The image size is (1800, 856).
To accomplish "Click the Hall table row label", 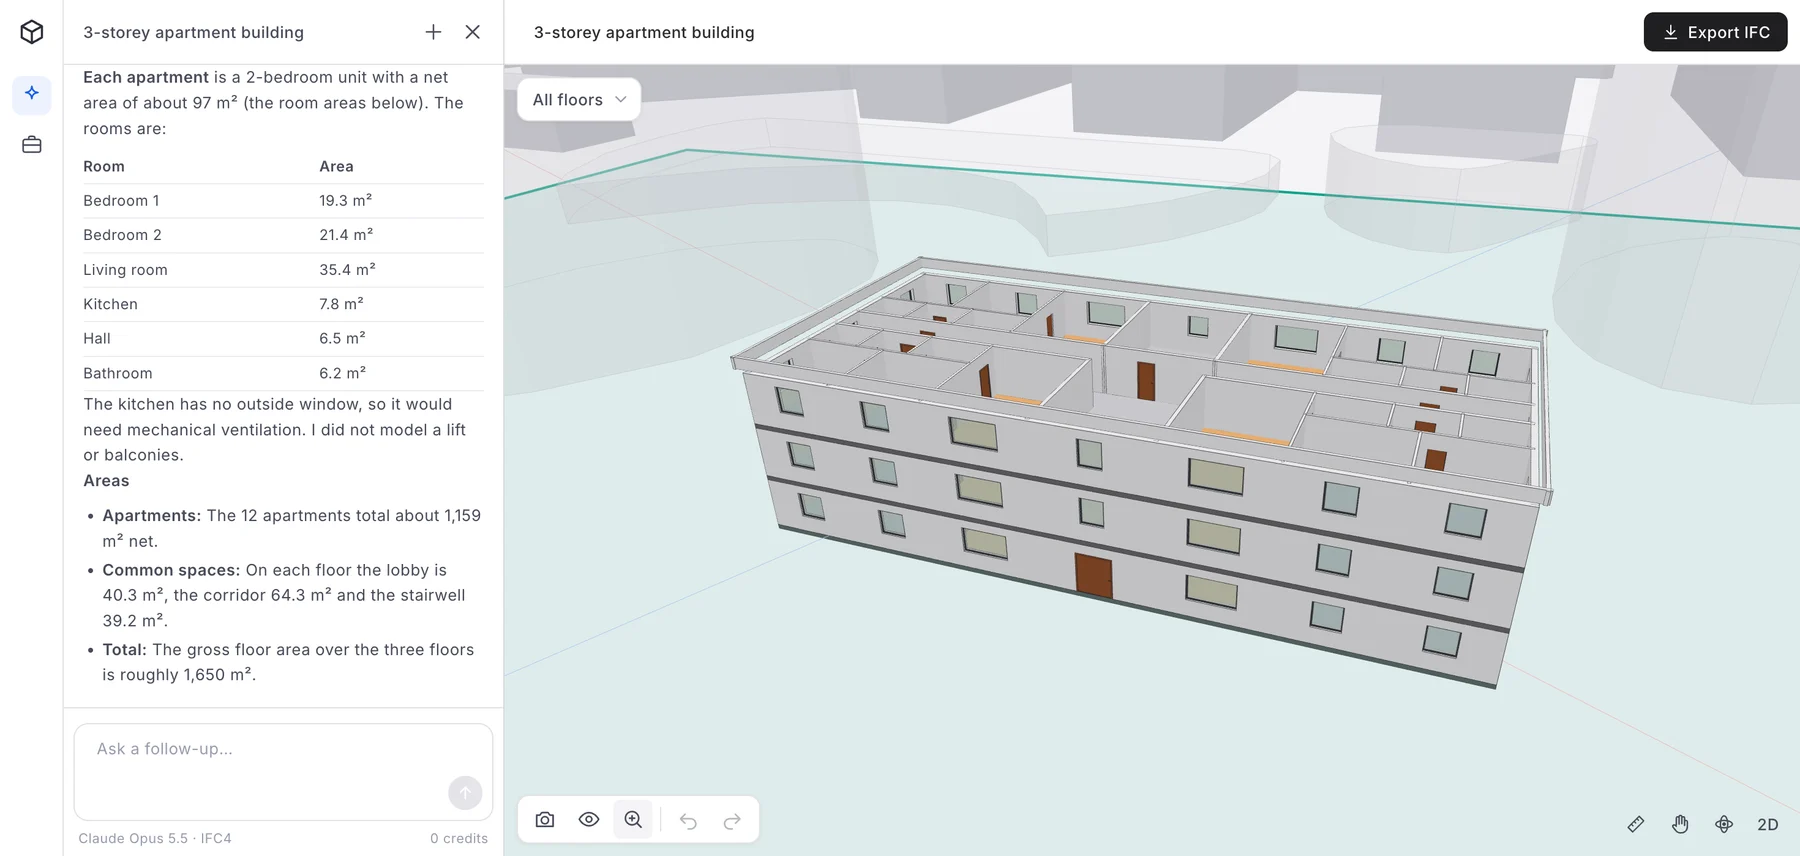I will [97, 339].
